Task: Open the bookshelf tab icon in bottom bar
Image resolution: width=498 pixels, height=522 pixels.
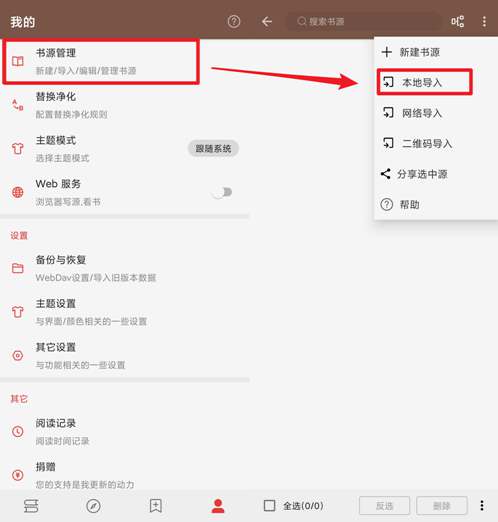Action: (x=31, y=506)
